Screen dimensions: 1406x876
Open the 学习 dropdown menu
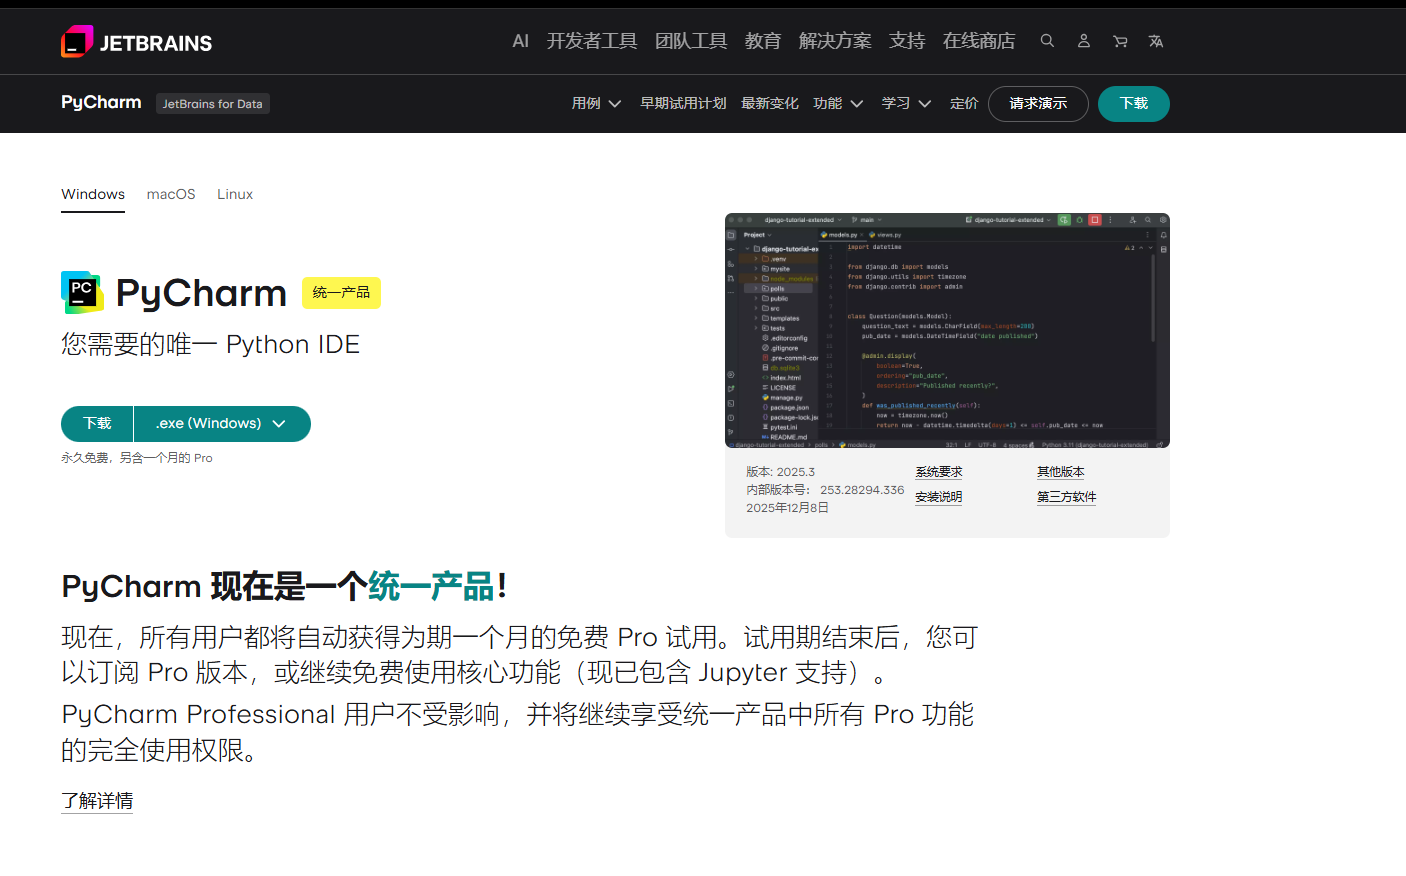pos(906,104)
